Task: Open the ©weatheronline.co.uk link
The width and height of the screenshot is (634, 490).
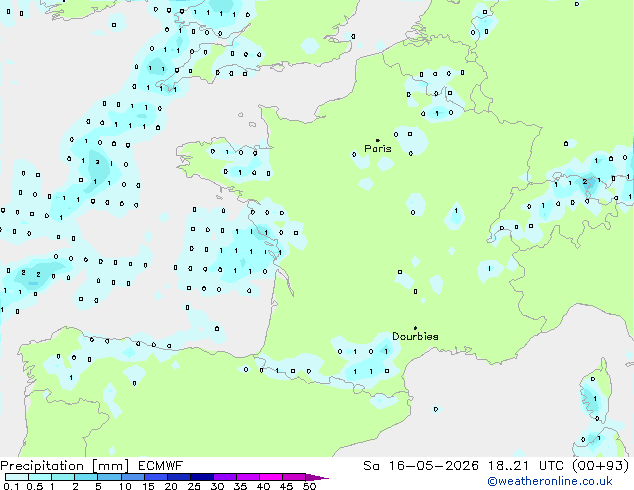Action: click(550, 481)
